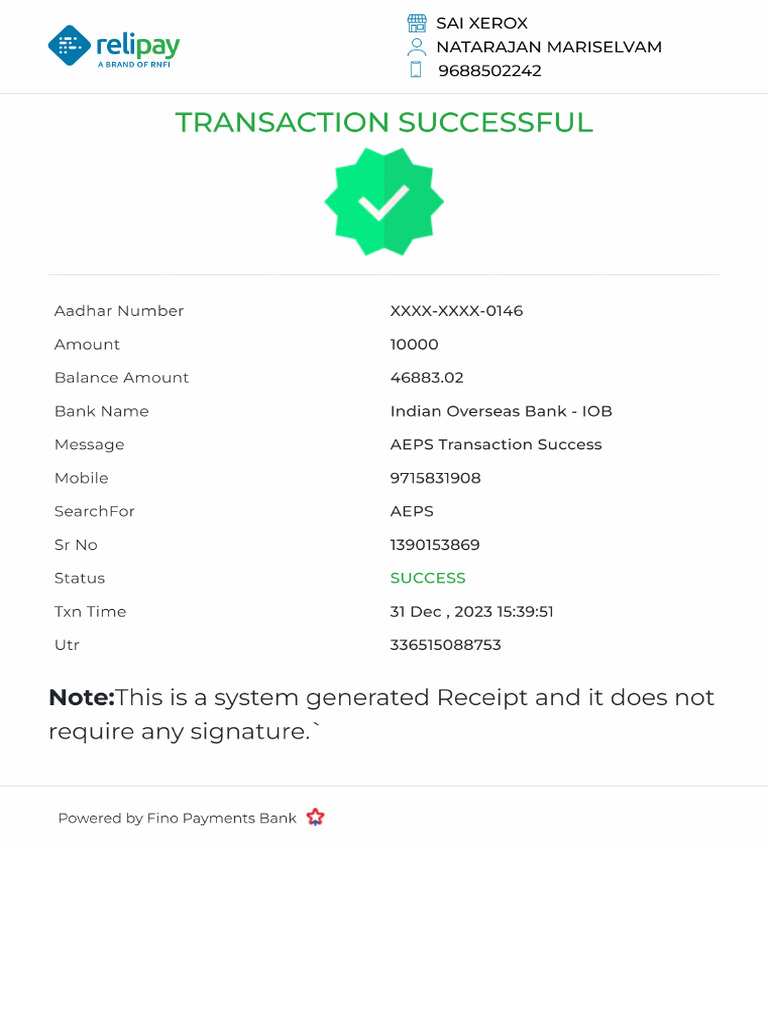Image resolution: width=768 pixels, height=1024 pixels.
Task: Click the Sr No value 1390153869
Action: click(434, 545)
